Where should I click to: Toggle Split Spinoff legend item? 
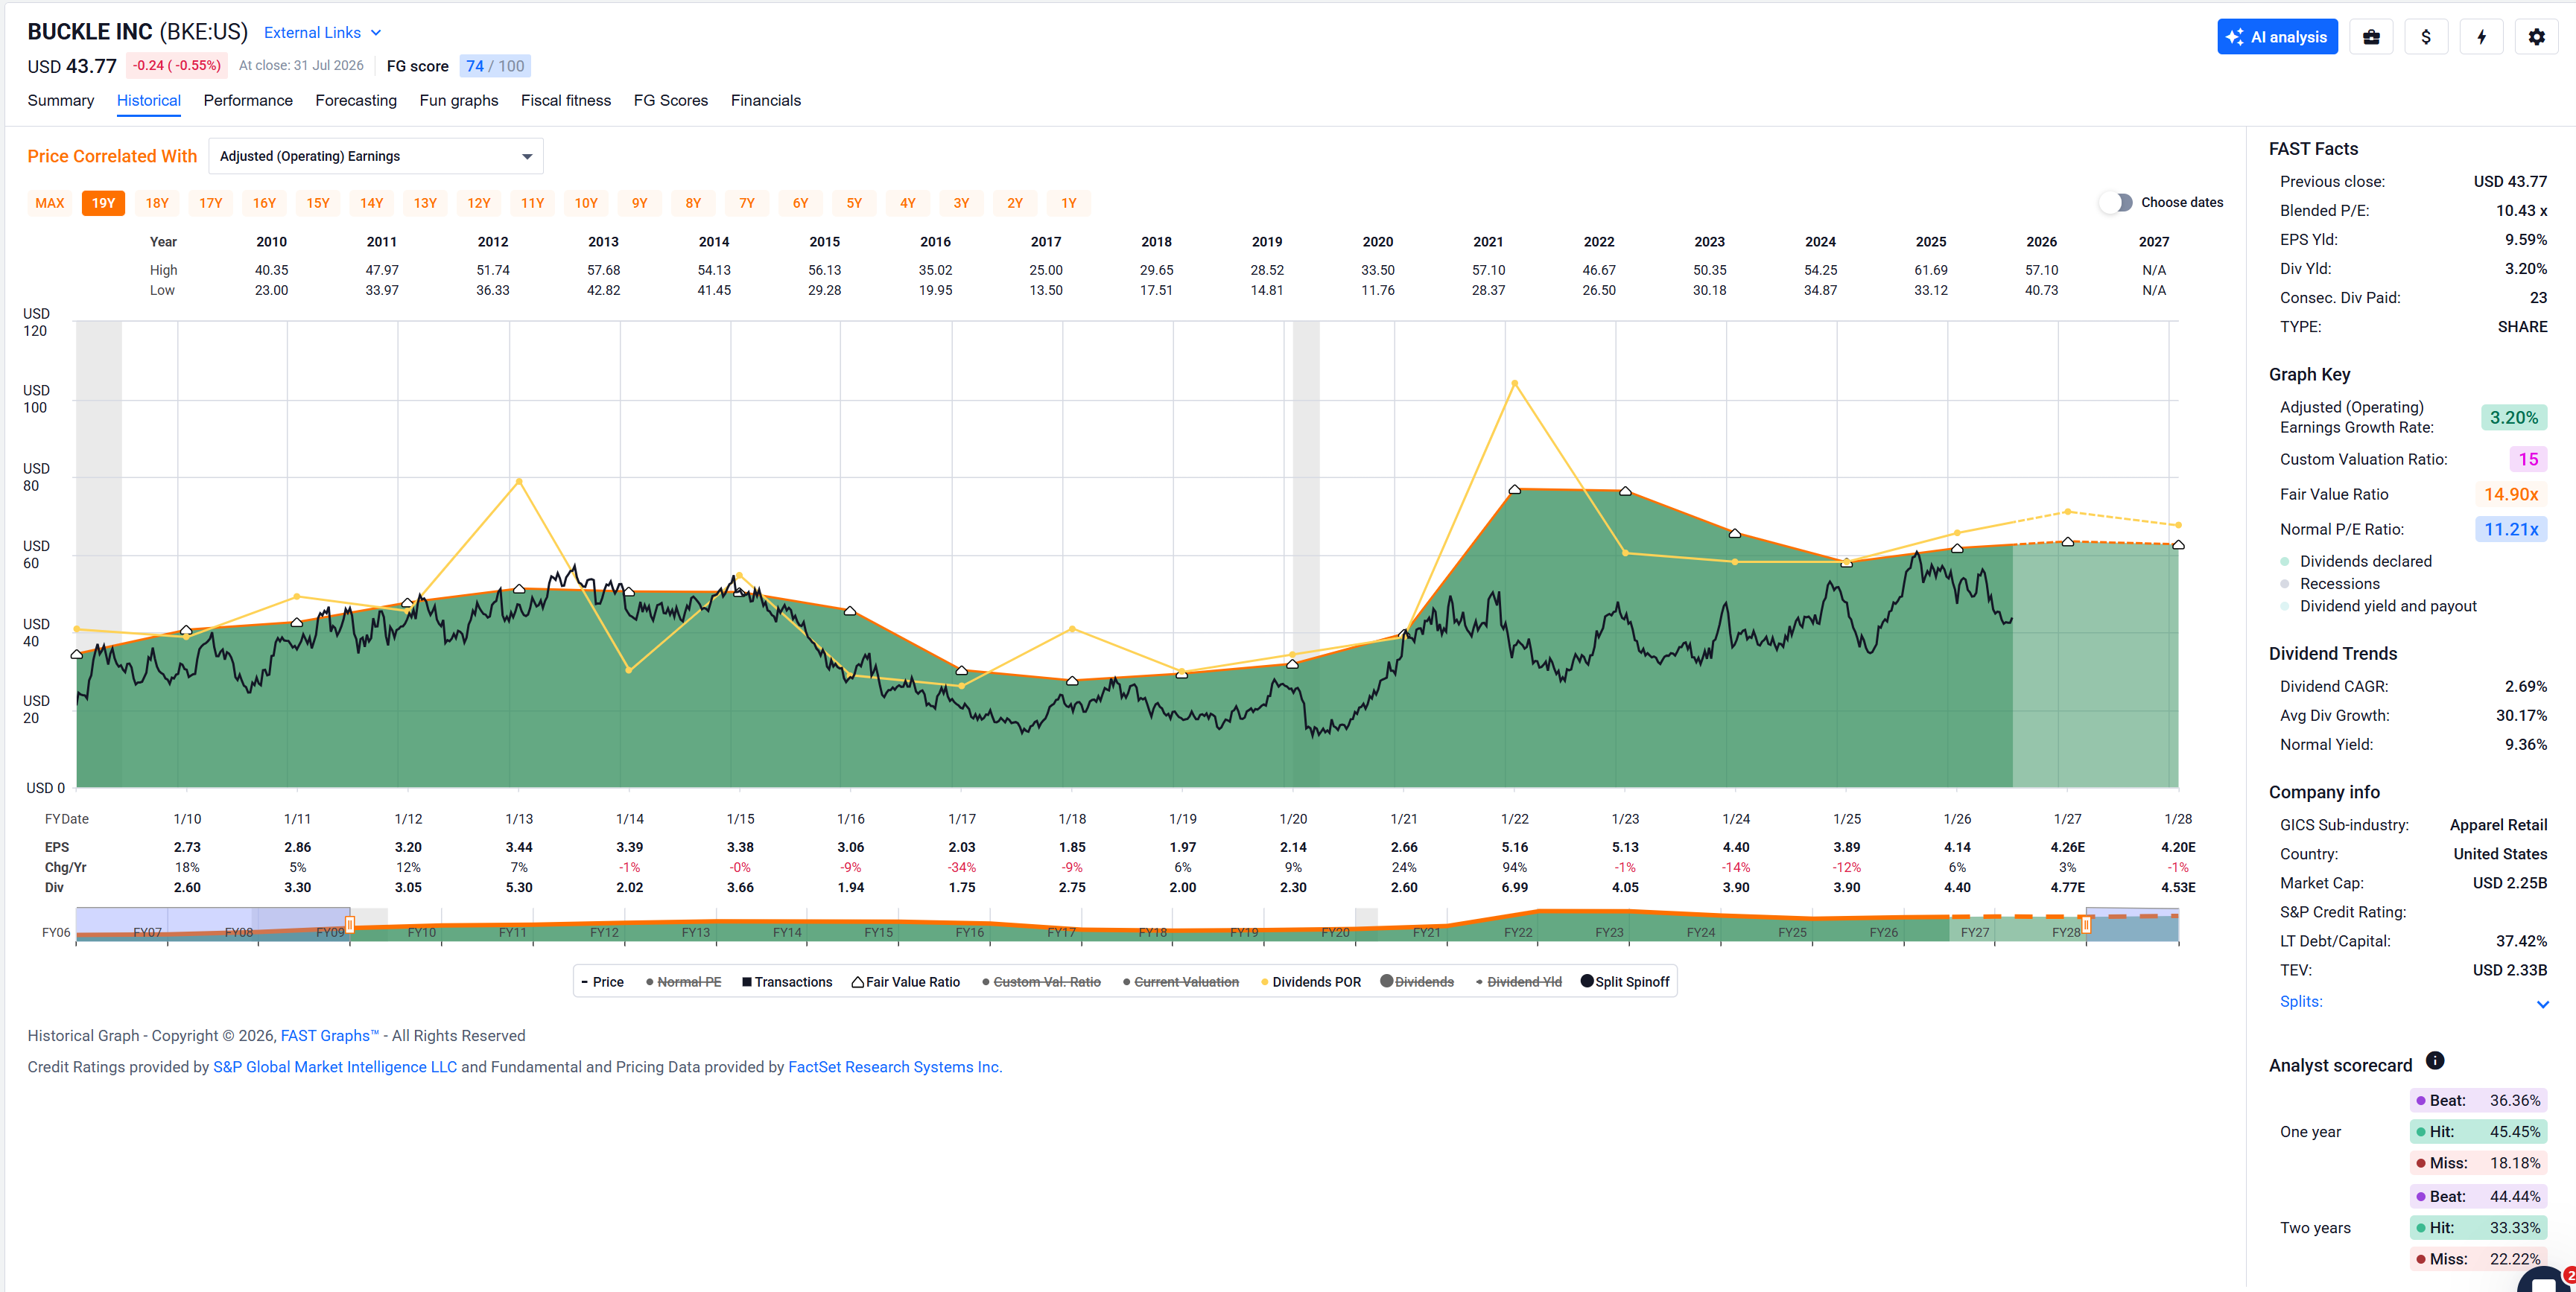(1625, 982)
